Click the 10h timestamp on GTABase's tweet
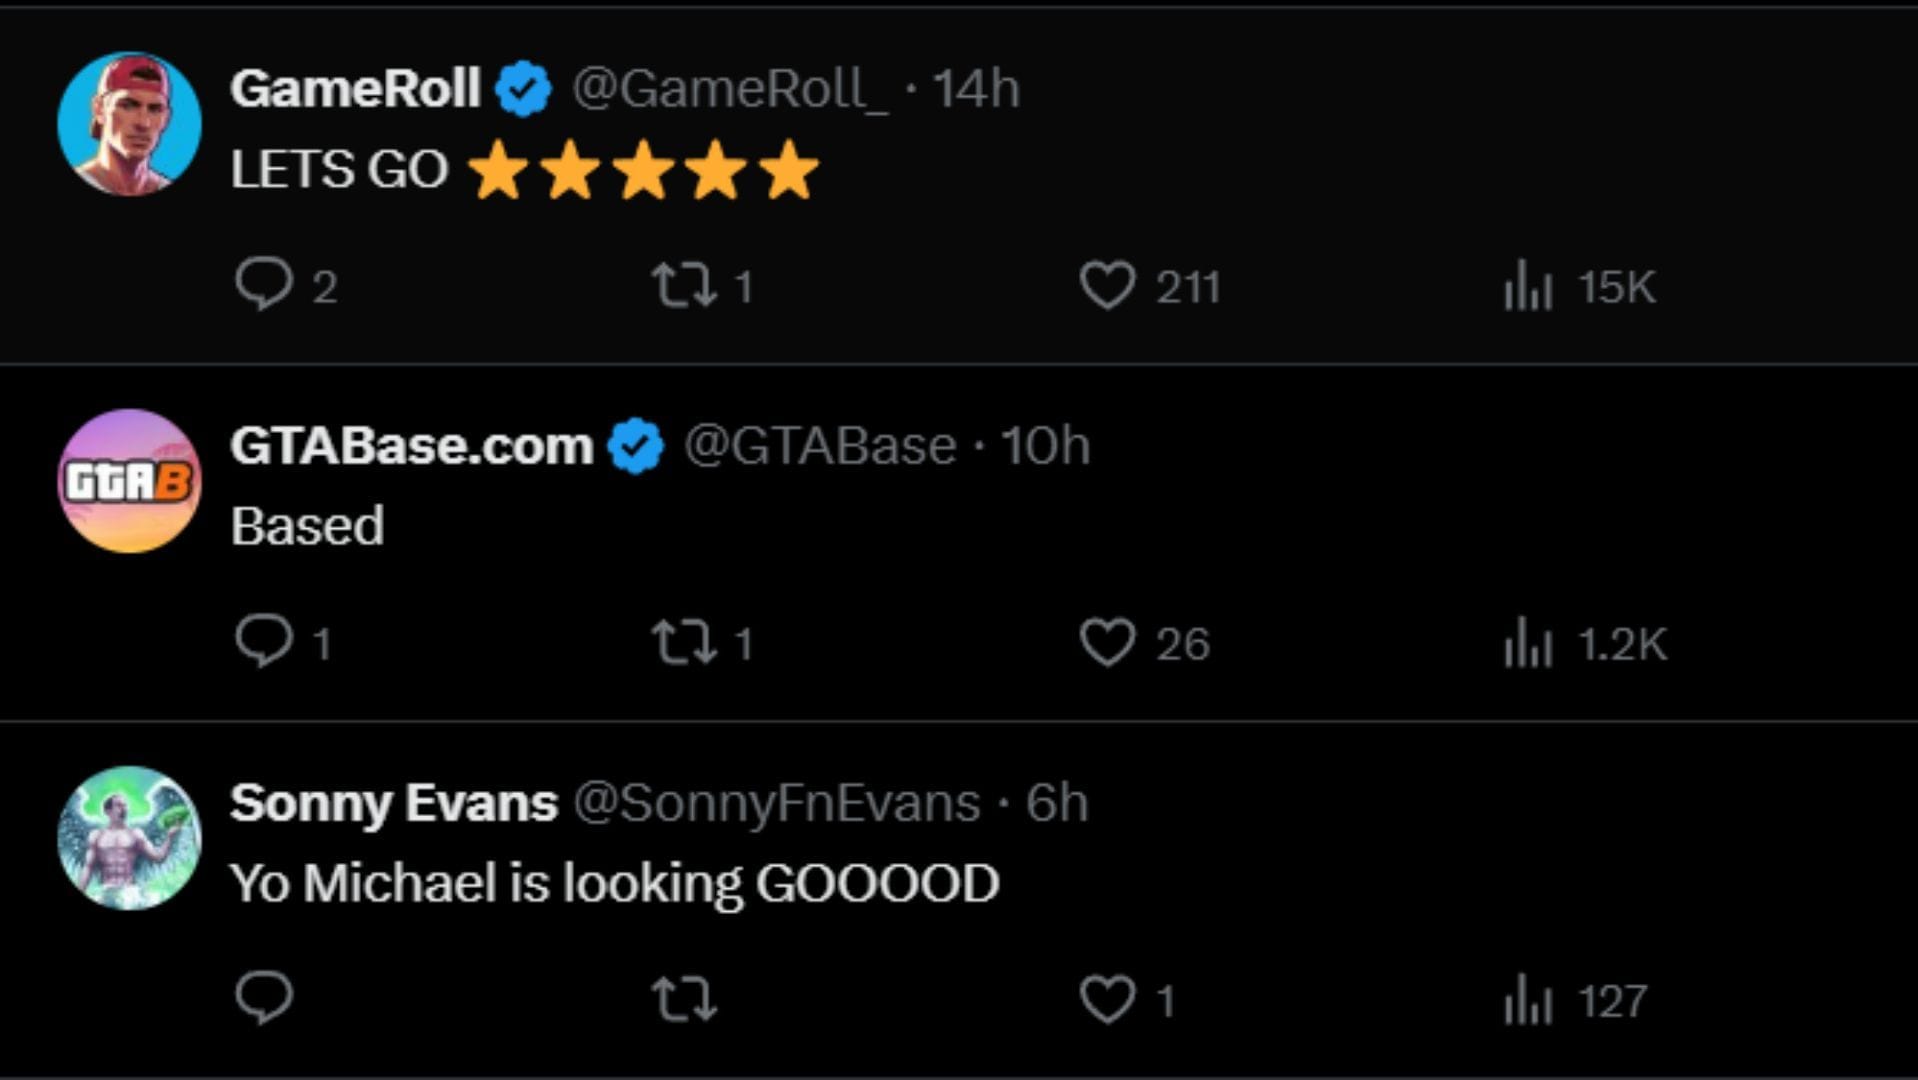This screenshot has height=1080, width=1918. (x=1045, y=445)
